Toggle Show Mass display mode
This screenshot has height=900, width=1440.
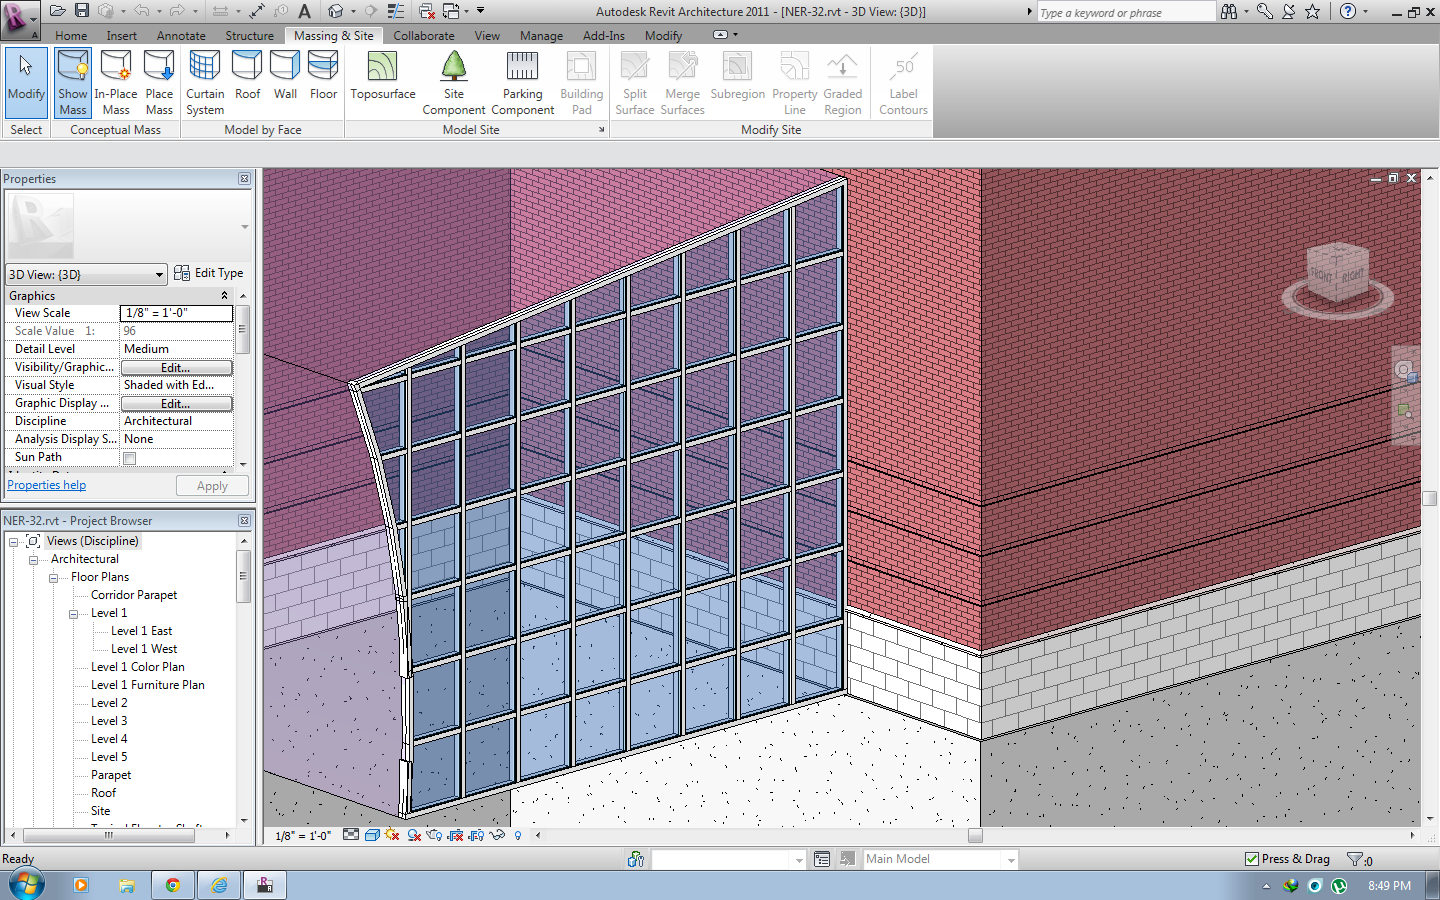(x=72, y=80)
